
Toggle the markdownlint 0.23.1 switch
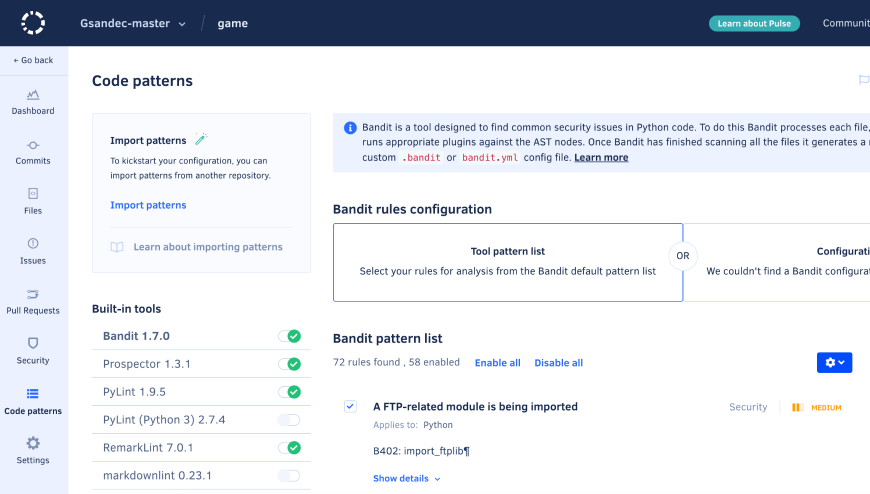click(x=289, y=476)
